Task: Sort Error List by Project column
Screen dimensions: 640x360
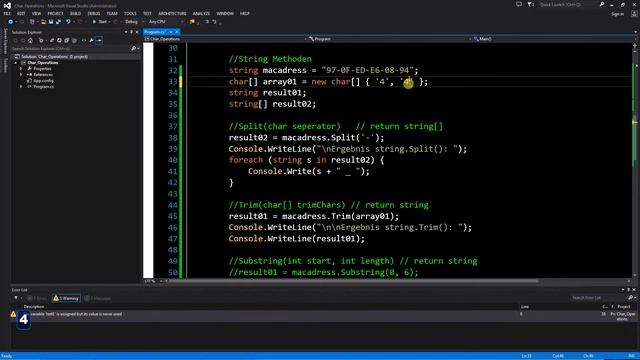Action: click(x=624, y=307)
